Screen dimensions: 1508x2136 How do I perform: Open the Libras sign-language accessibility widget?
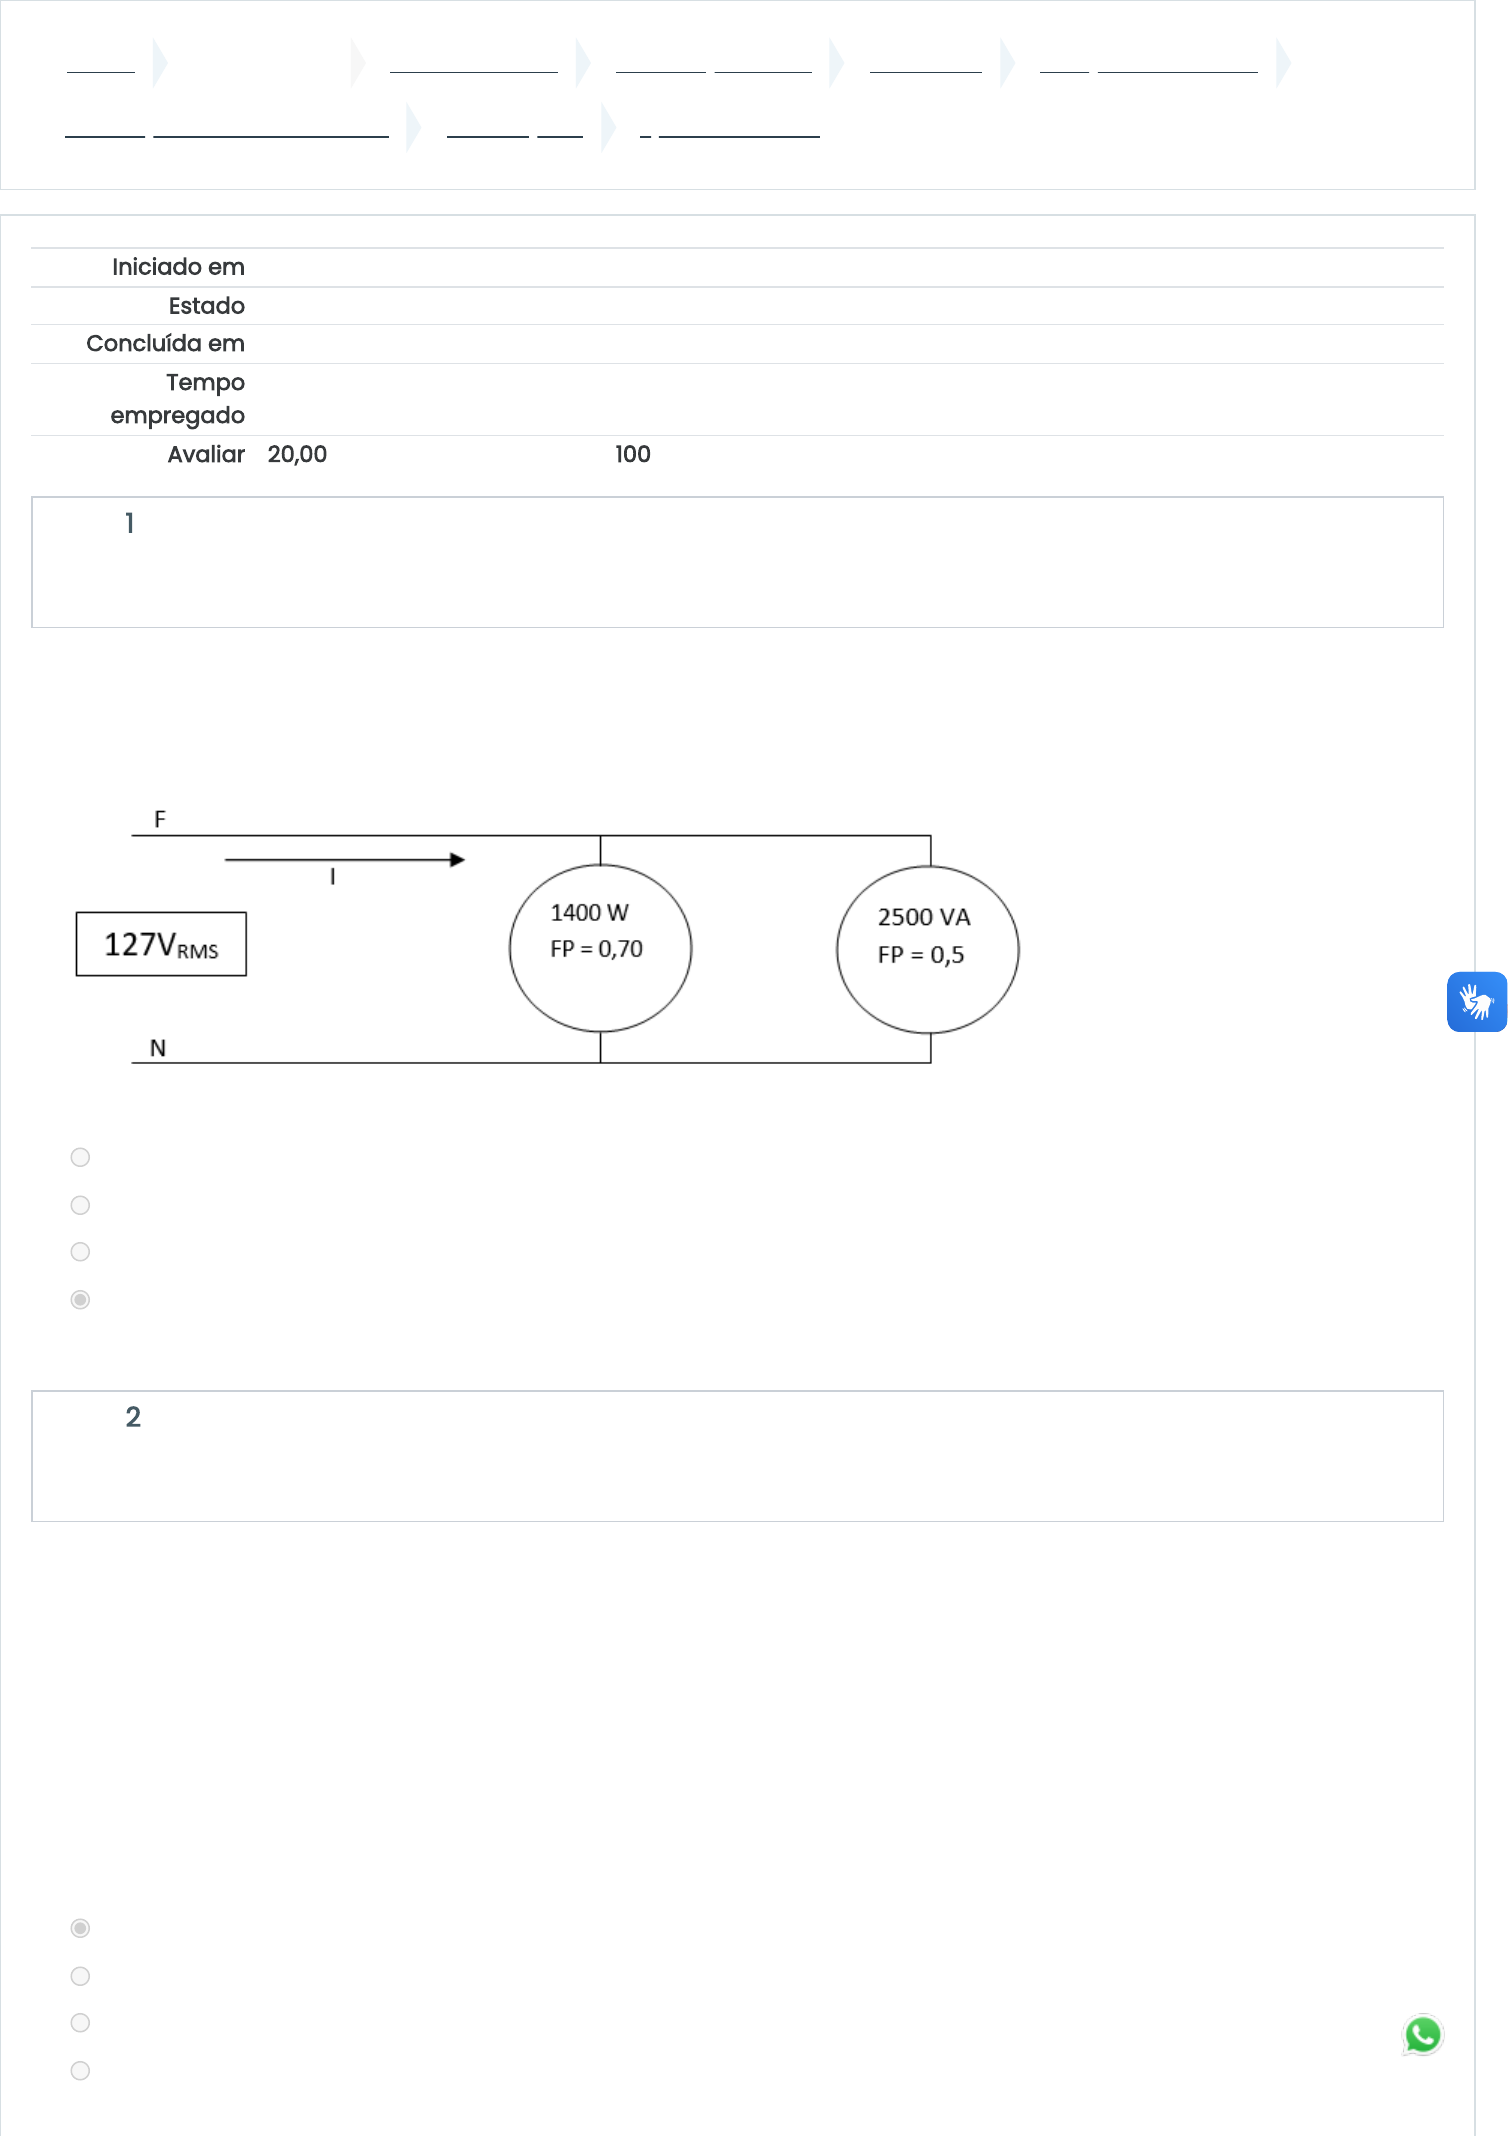click(1476, 1001)
